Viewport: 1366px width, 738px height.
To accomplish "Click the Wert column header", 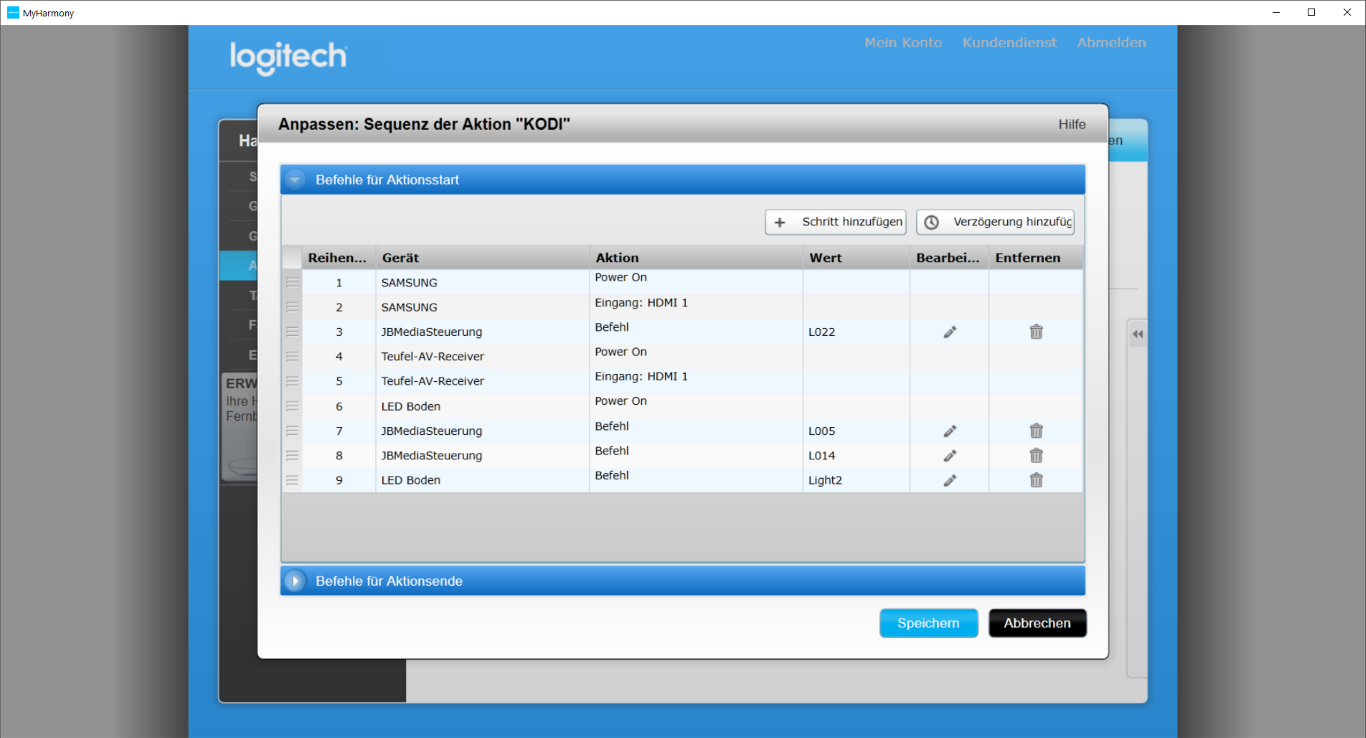I will click(x=856, y=257).
